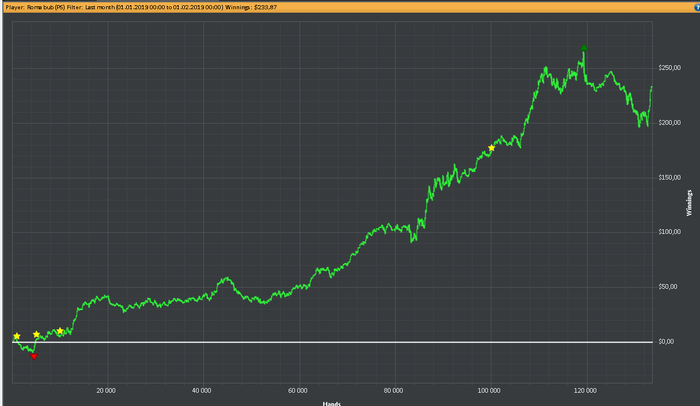
Task: Click the 100 000 hands axis label
Action: [489, 391]
